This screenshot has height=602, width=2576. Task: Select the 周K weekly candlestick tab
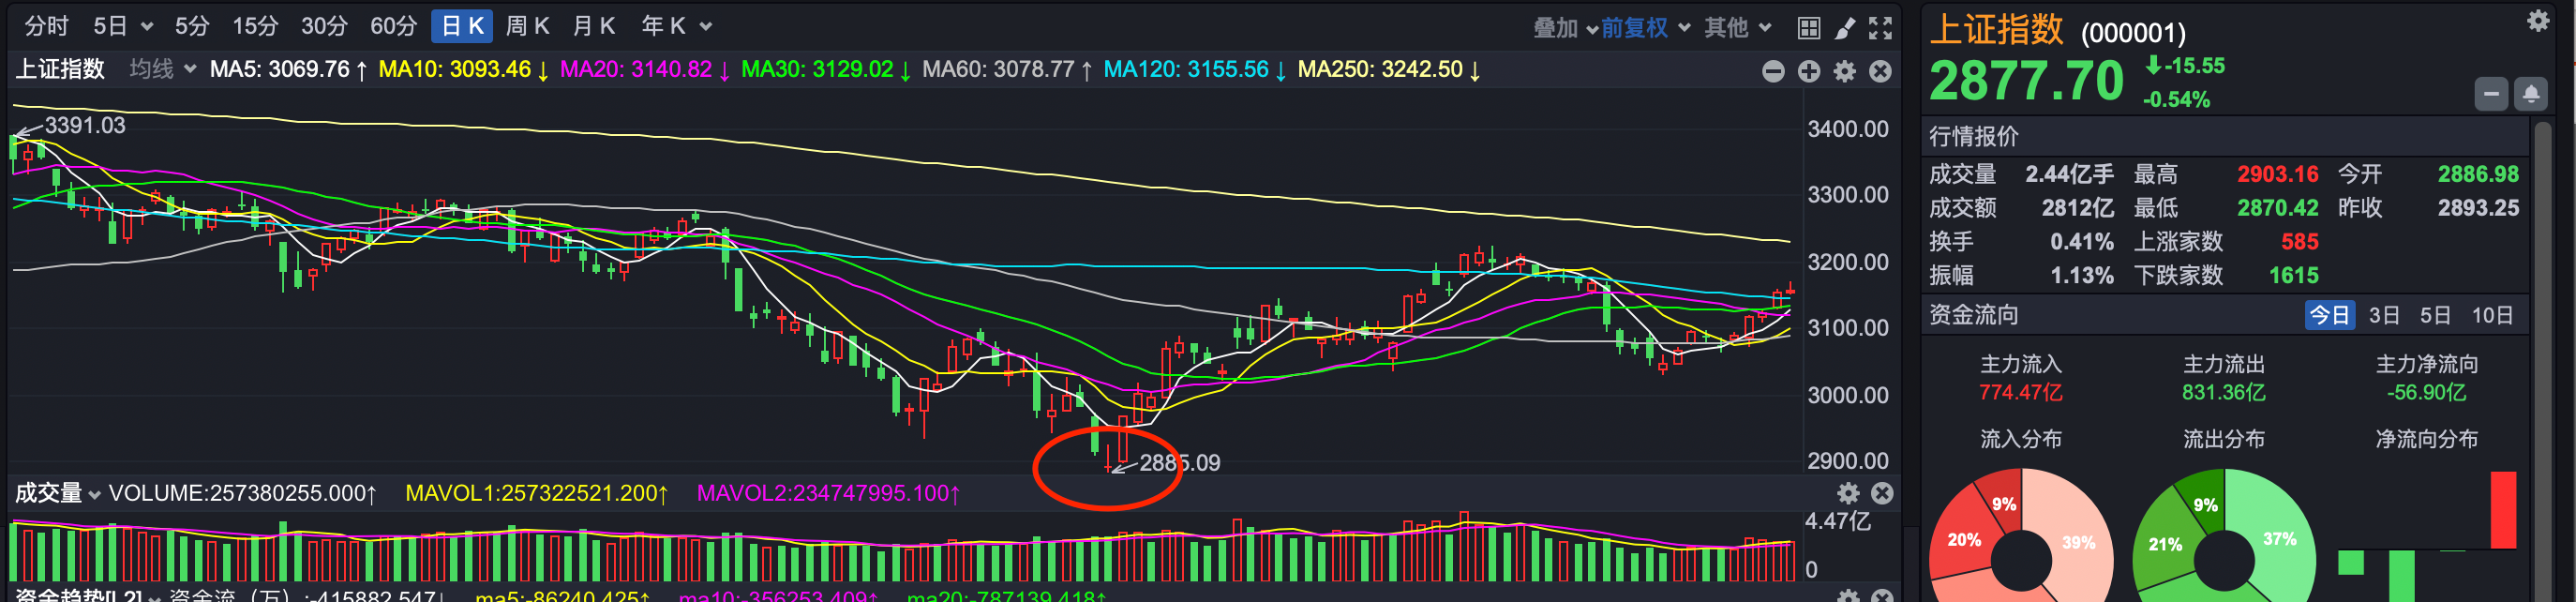[527, 26]
